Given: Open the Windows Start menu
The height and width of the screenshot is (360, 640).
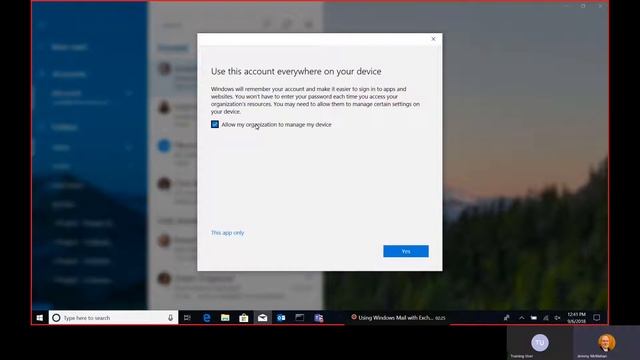Looking at the screenshot, I should [x=40, y=318].
